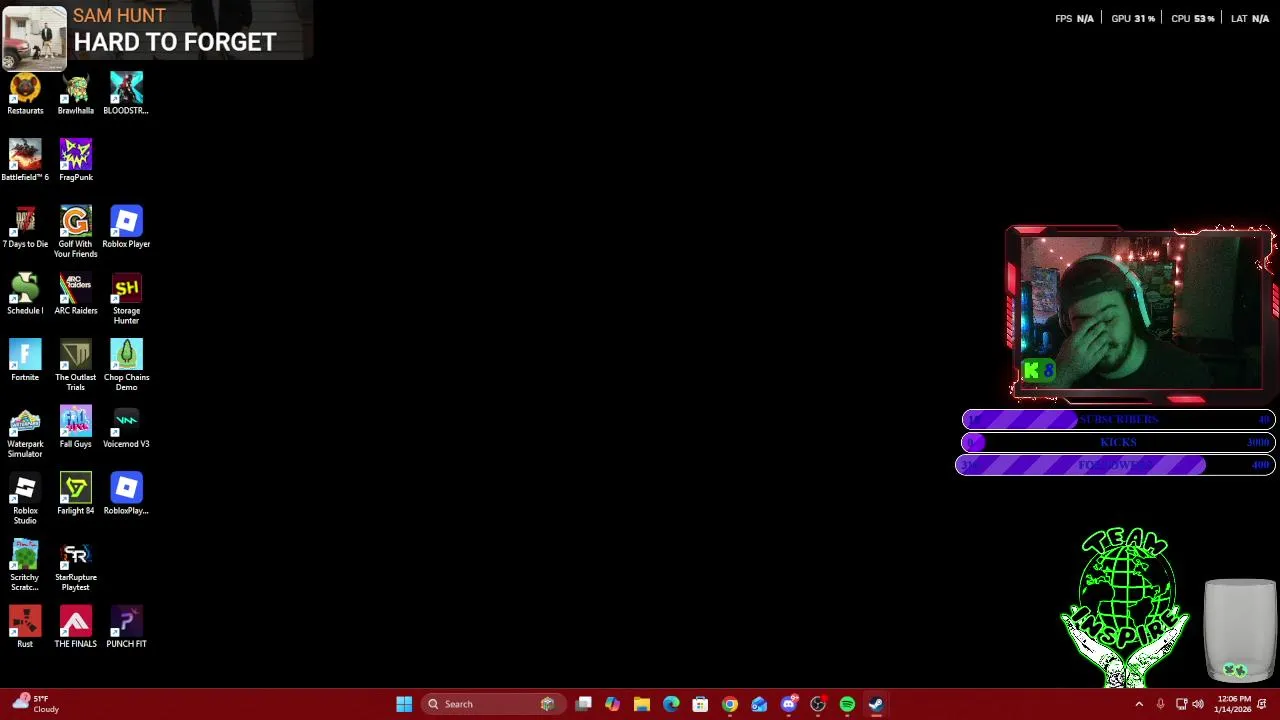1280x720 pixels.
Task: Launch ARC Raiders from desktop
Action: point(76,295)
